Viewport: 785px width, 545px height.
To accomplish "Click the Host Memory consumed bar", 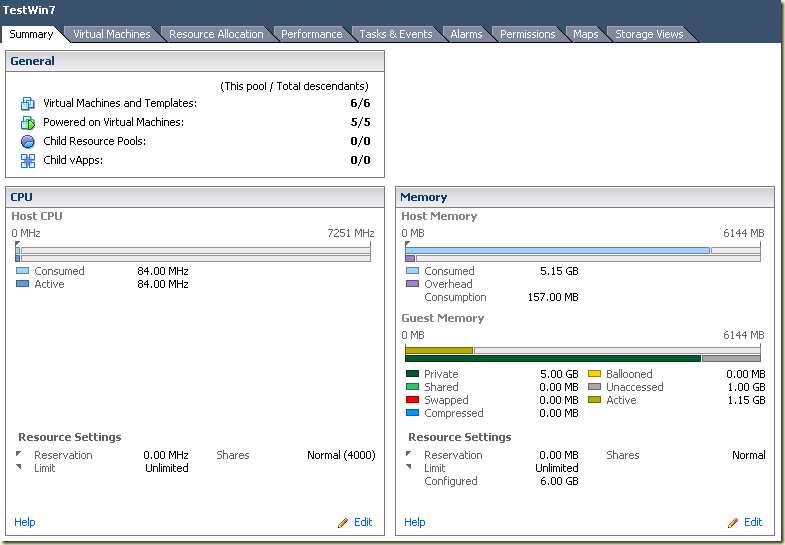I will [557, 250].
